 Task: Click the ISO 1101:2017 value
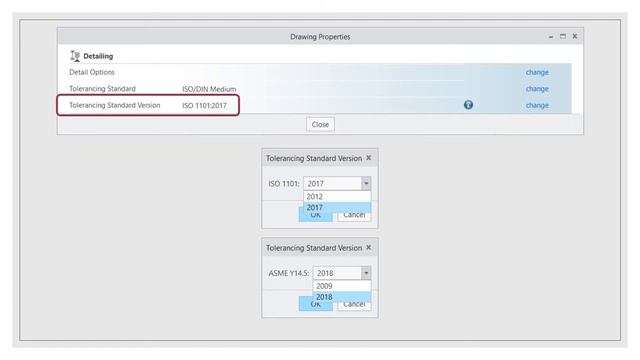204,106
